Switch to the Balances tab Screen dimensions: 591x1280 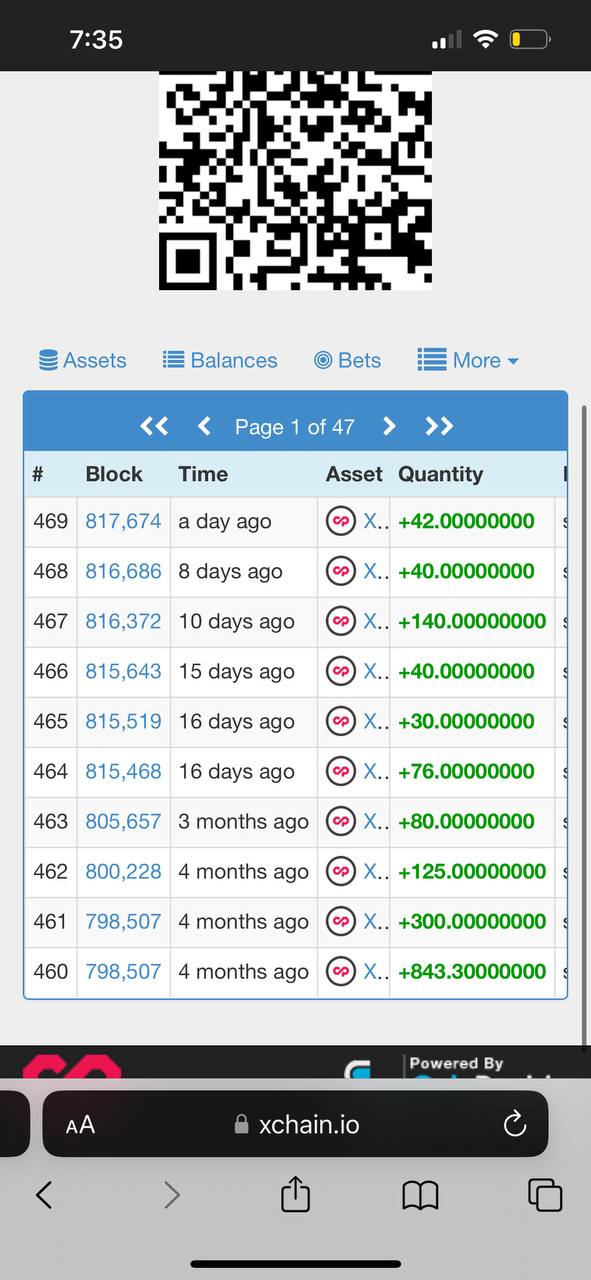220,360
